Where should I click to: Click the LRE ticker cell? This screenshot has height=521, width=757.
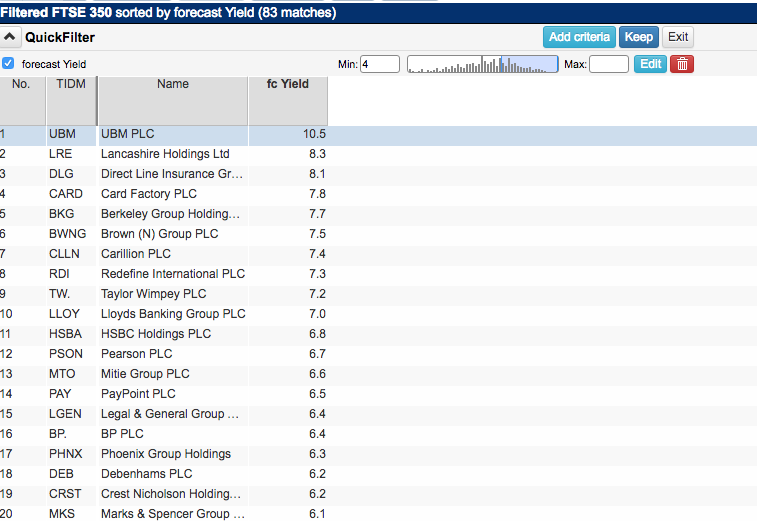71,154
